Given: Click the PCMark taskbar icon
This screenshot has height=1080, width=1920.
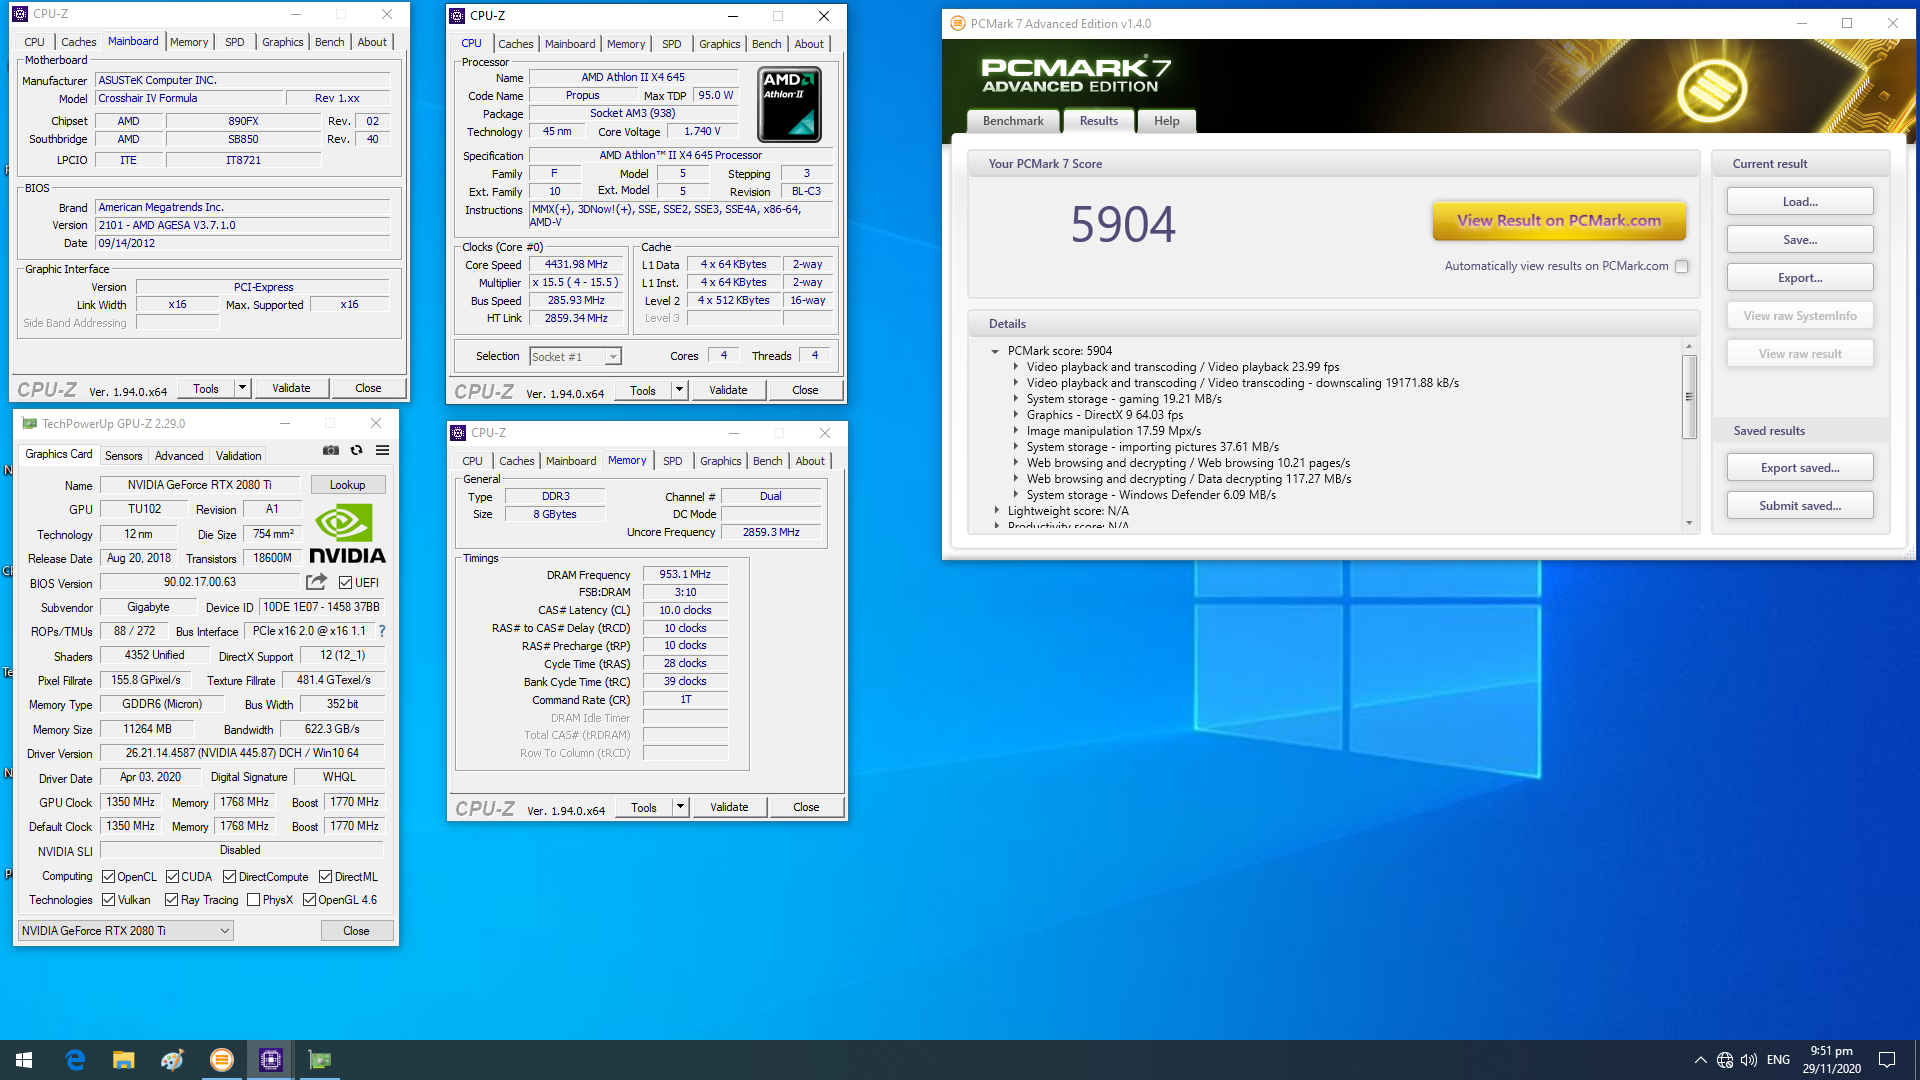Looking at the screenshot, I should (222, 1060).
